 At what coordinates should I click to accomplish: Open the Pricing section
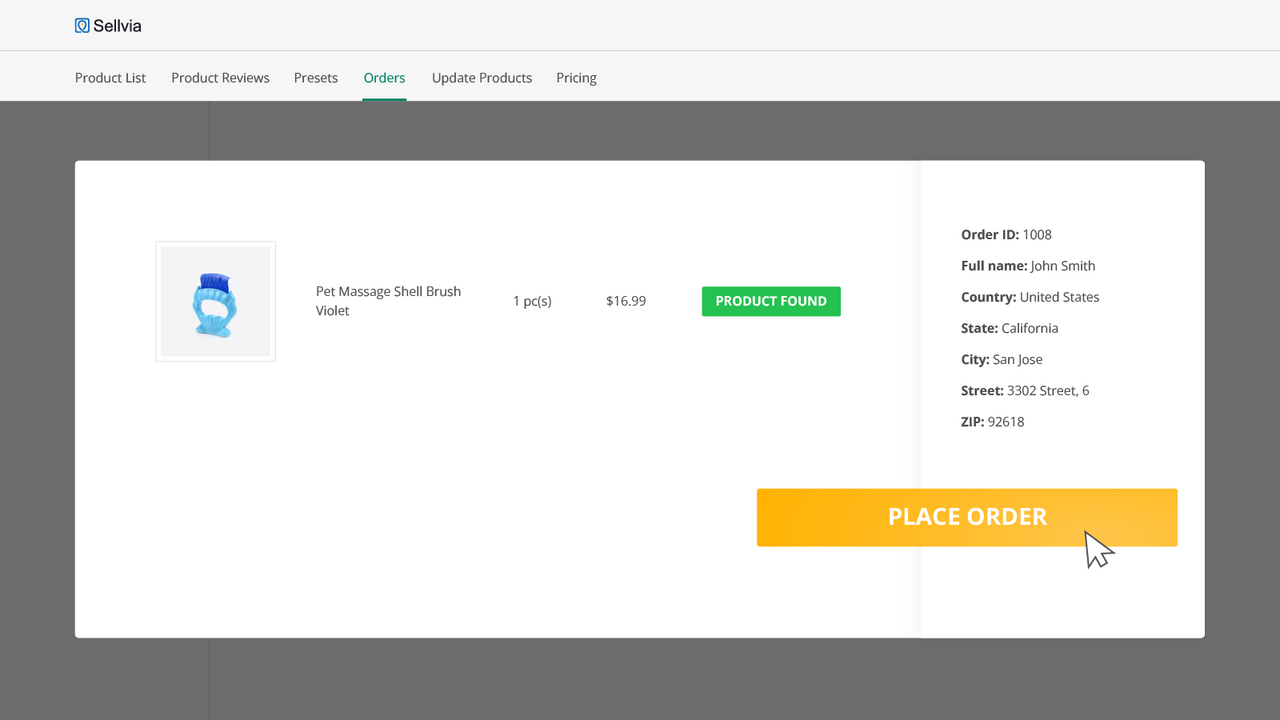click(577, 77)
